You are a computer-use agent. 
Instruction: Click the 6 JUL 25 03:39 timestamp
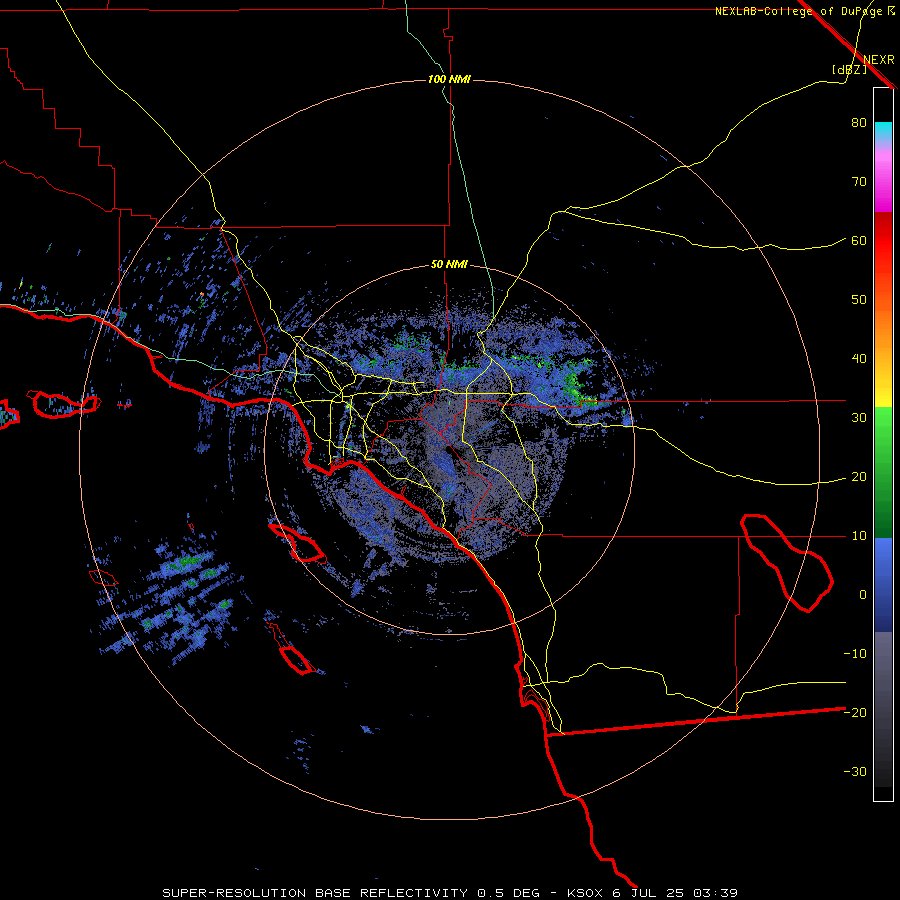coord(674,893)
